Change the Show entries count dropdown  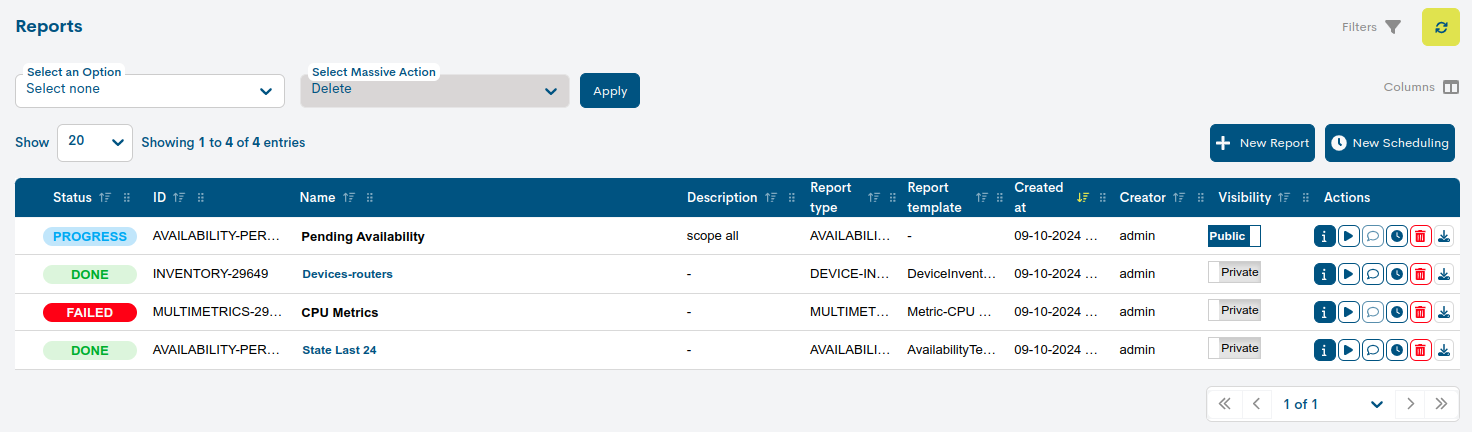point(95,142)
